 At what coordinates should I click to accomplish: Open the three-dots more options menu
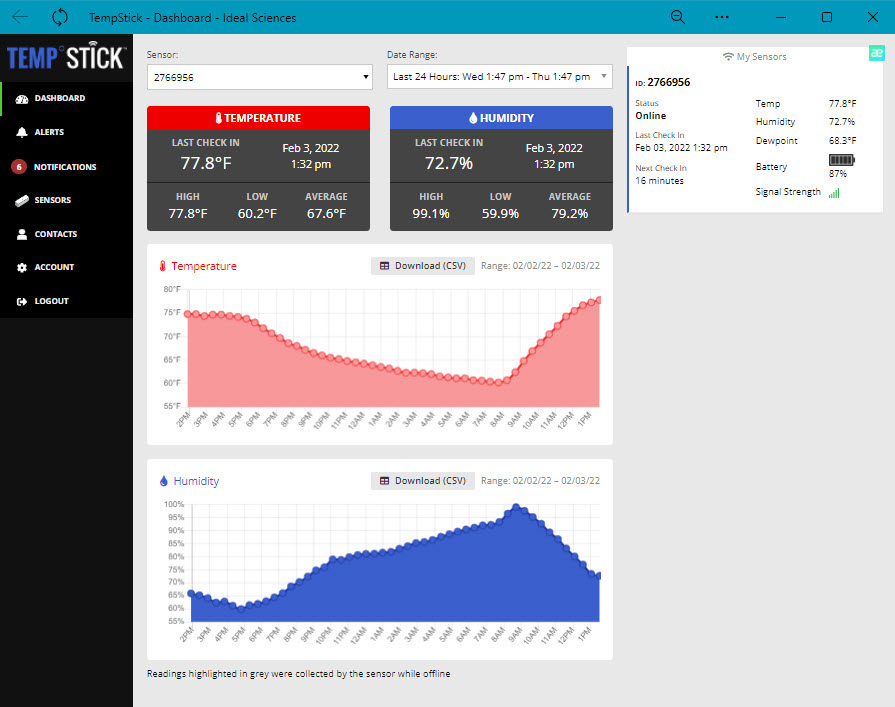point(722,17)
